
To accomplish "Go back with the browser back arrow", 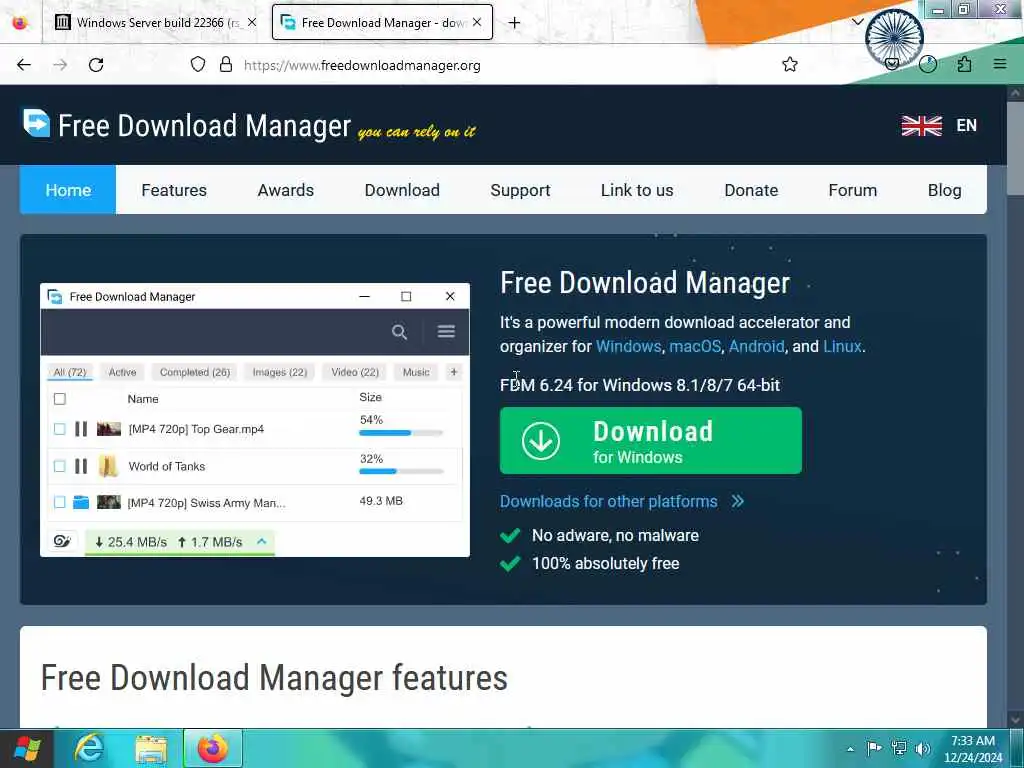I will 24,65.
